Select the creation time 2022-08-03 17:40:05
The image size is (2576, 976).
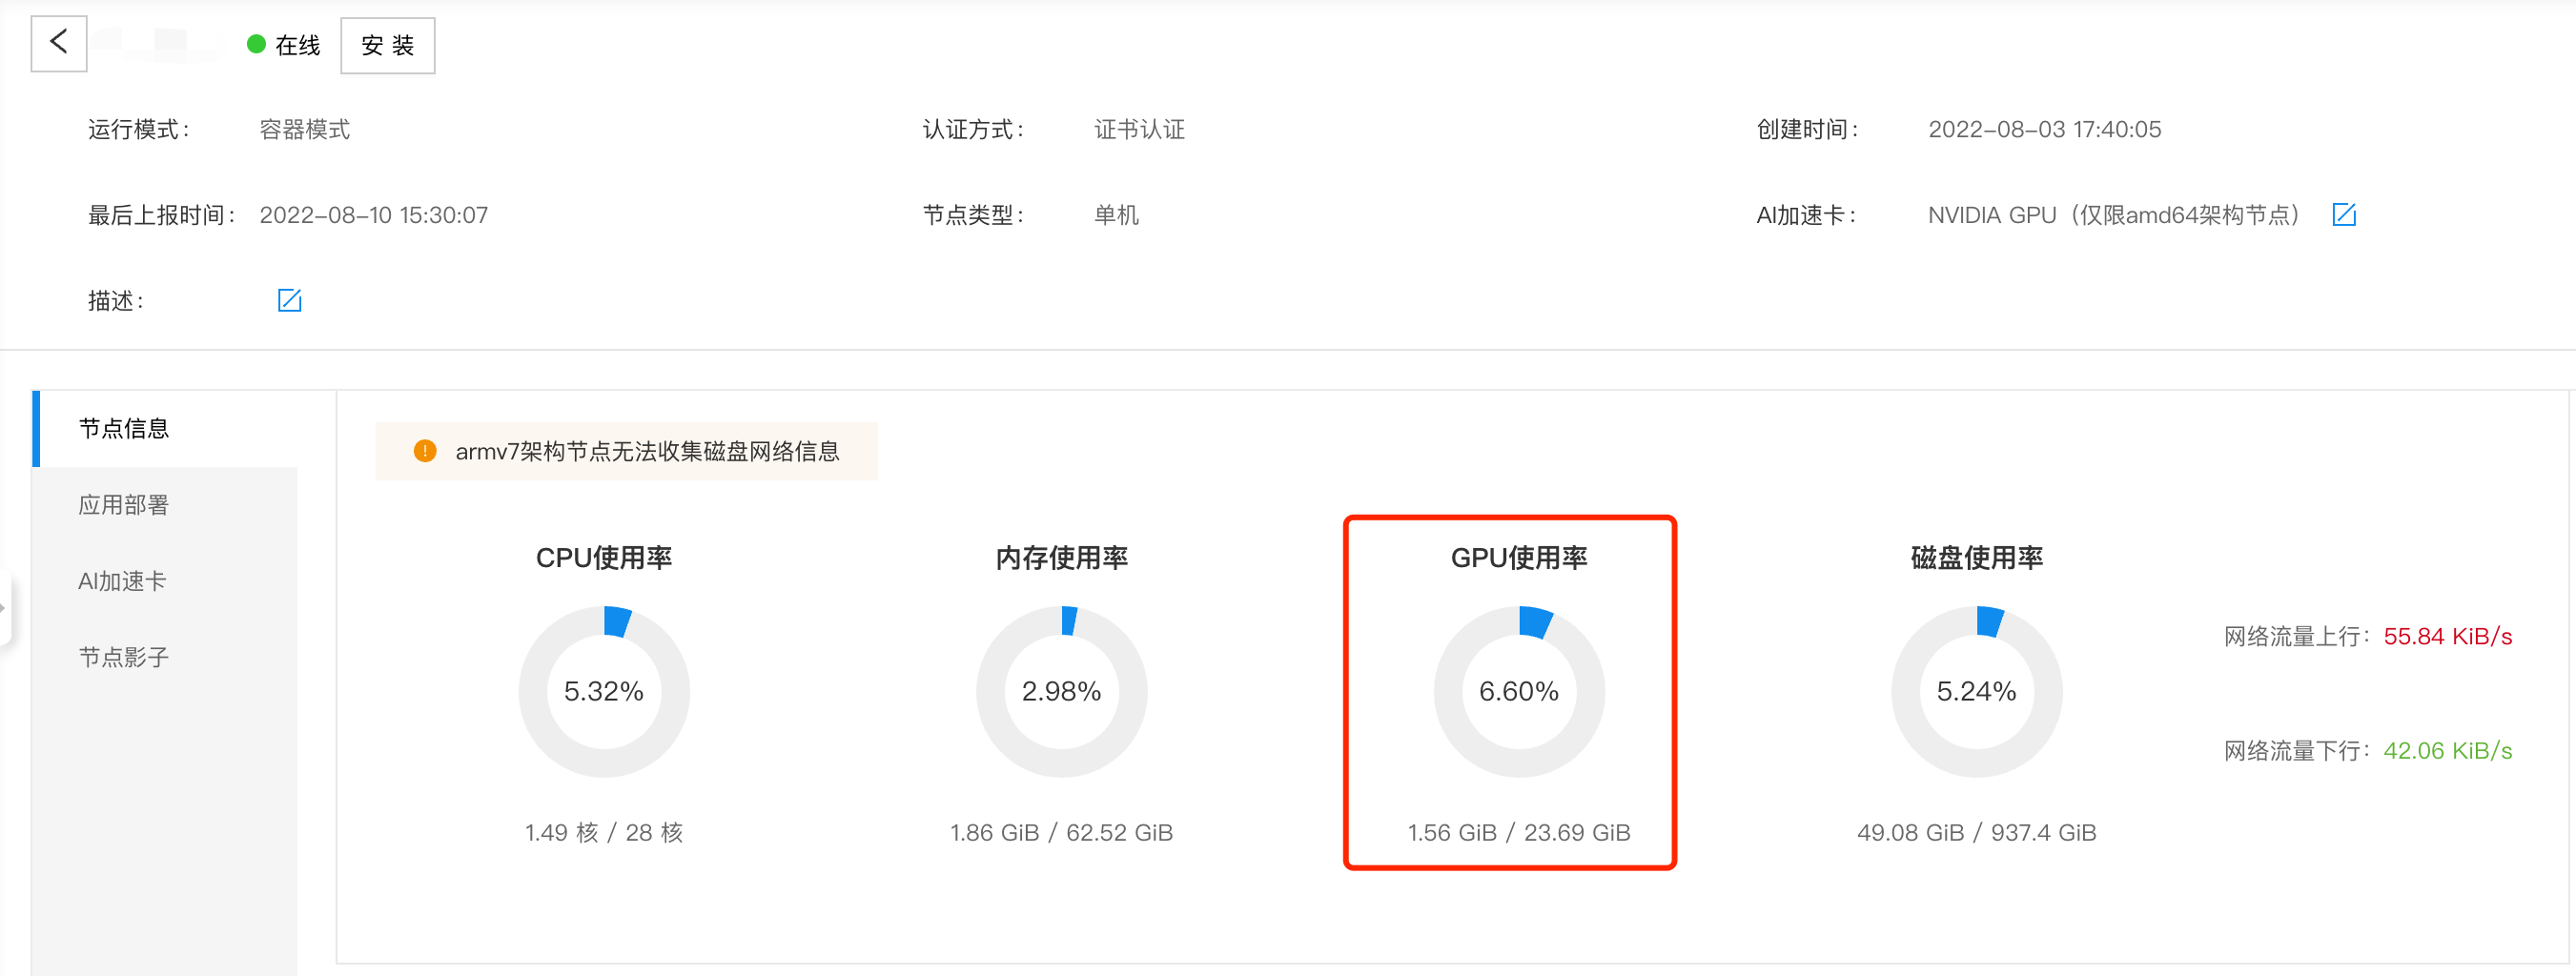point(2044,129)
